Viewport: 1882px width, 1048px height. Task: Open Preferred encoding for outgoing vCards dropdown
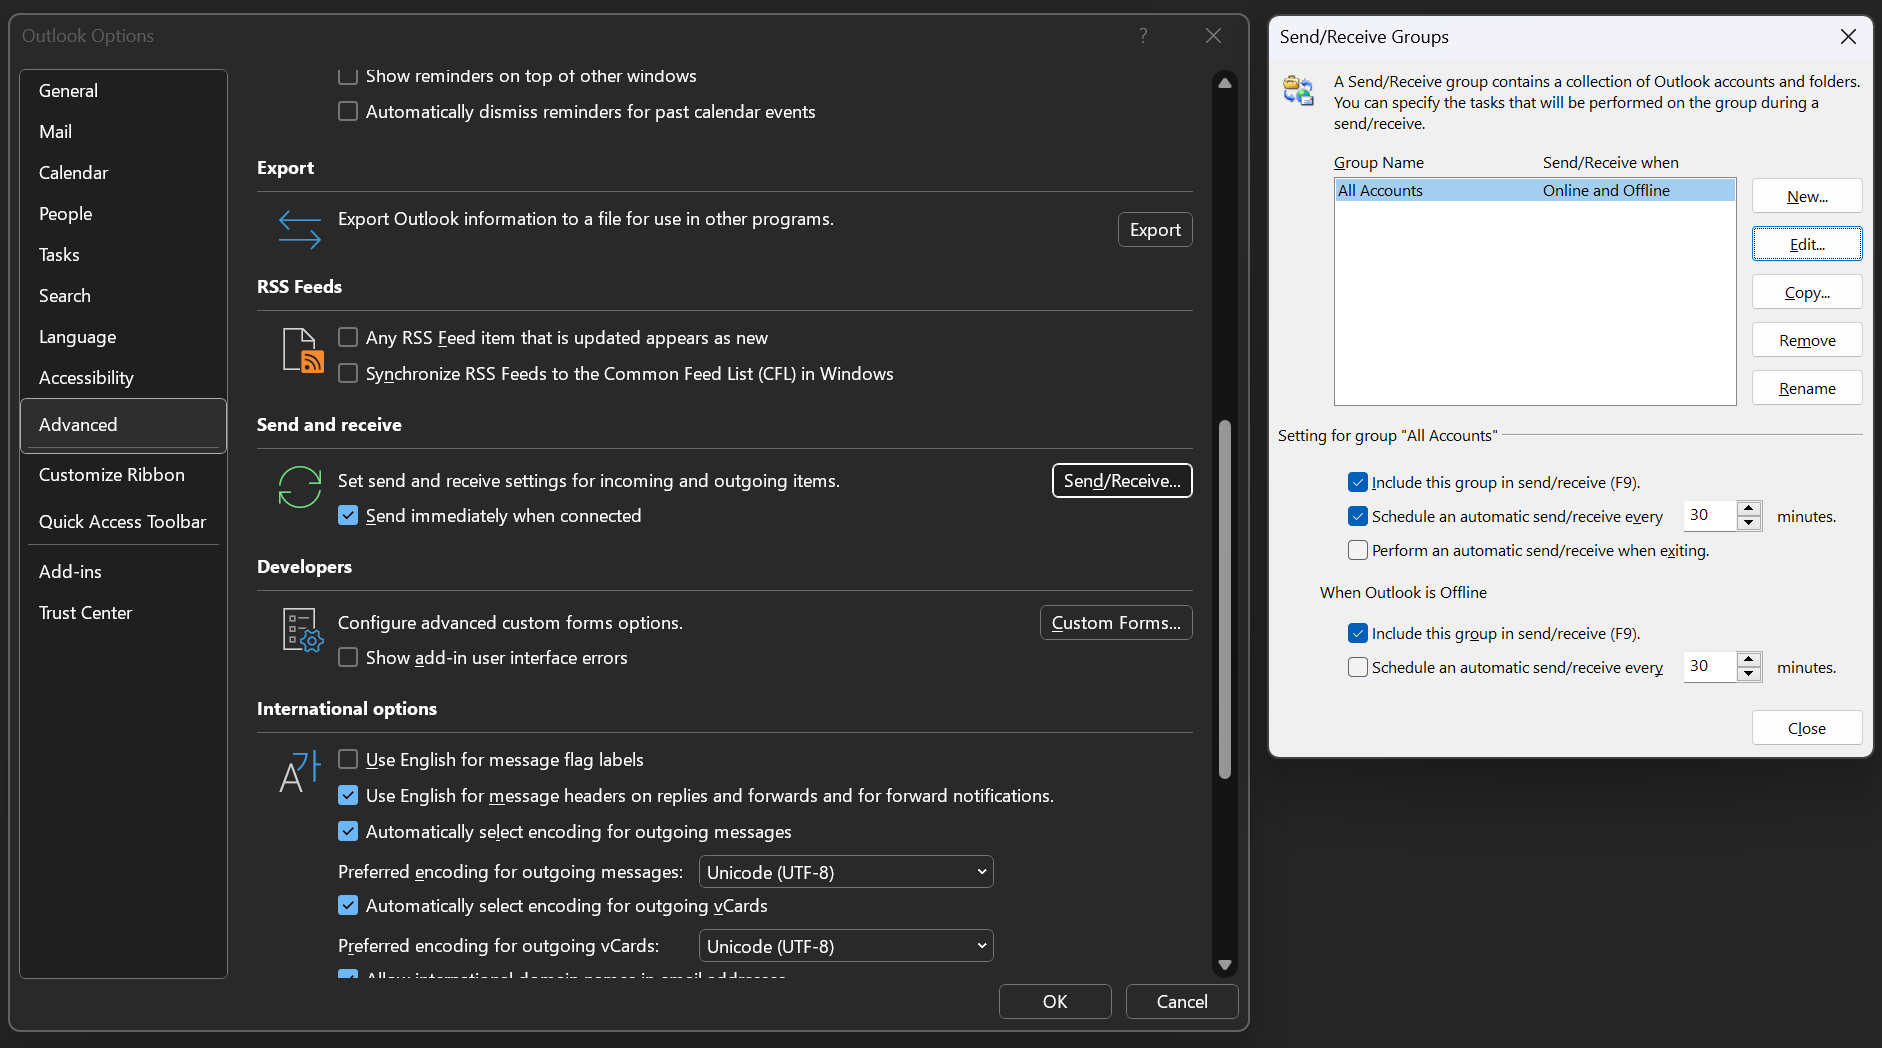[x=845, y=946]
